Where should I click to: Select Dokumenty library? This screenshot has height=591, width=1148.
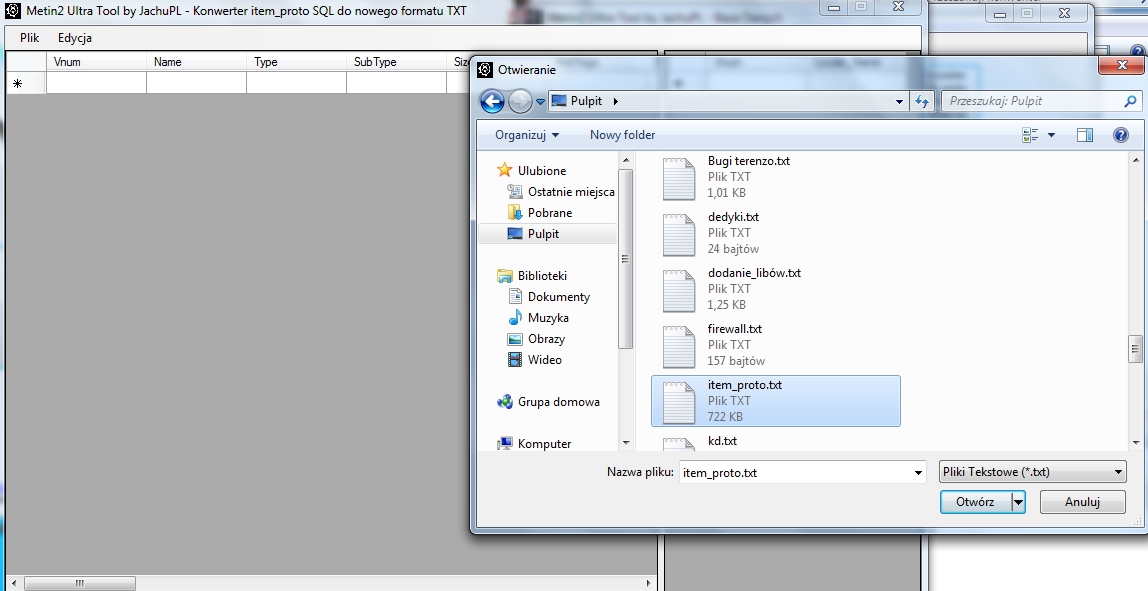[x=559, y=297]
